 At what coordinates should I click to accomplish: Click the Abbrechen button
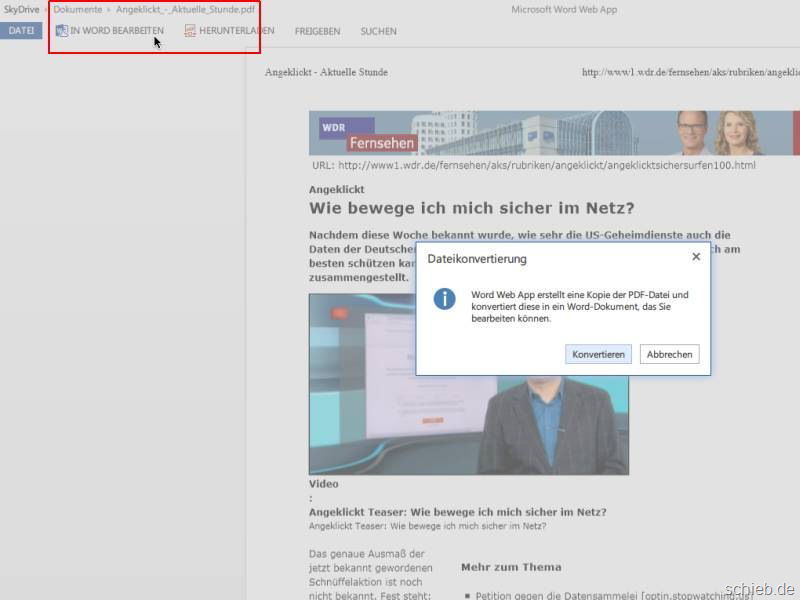[669, 354]
